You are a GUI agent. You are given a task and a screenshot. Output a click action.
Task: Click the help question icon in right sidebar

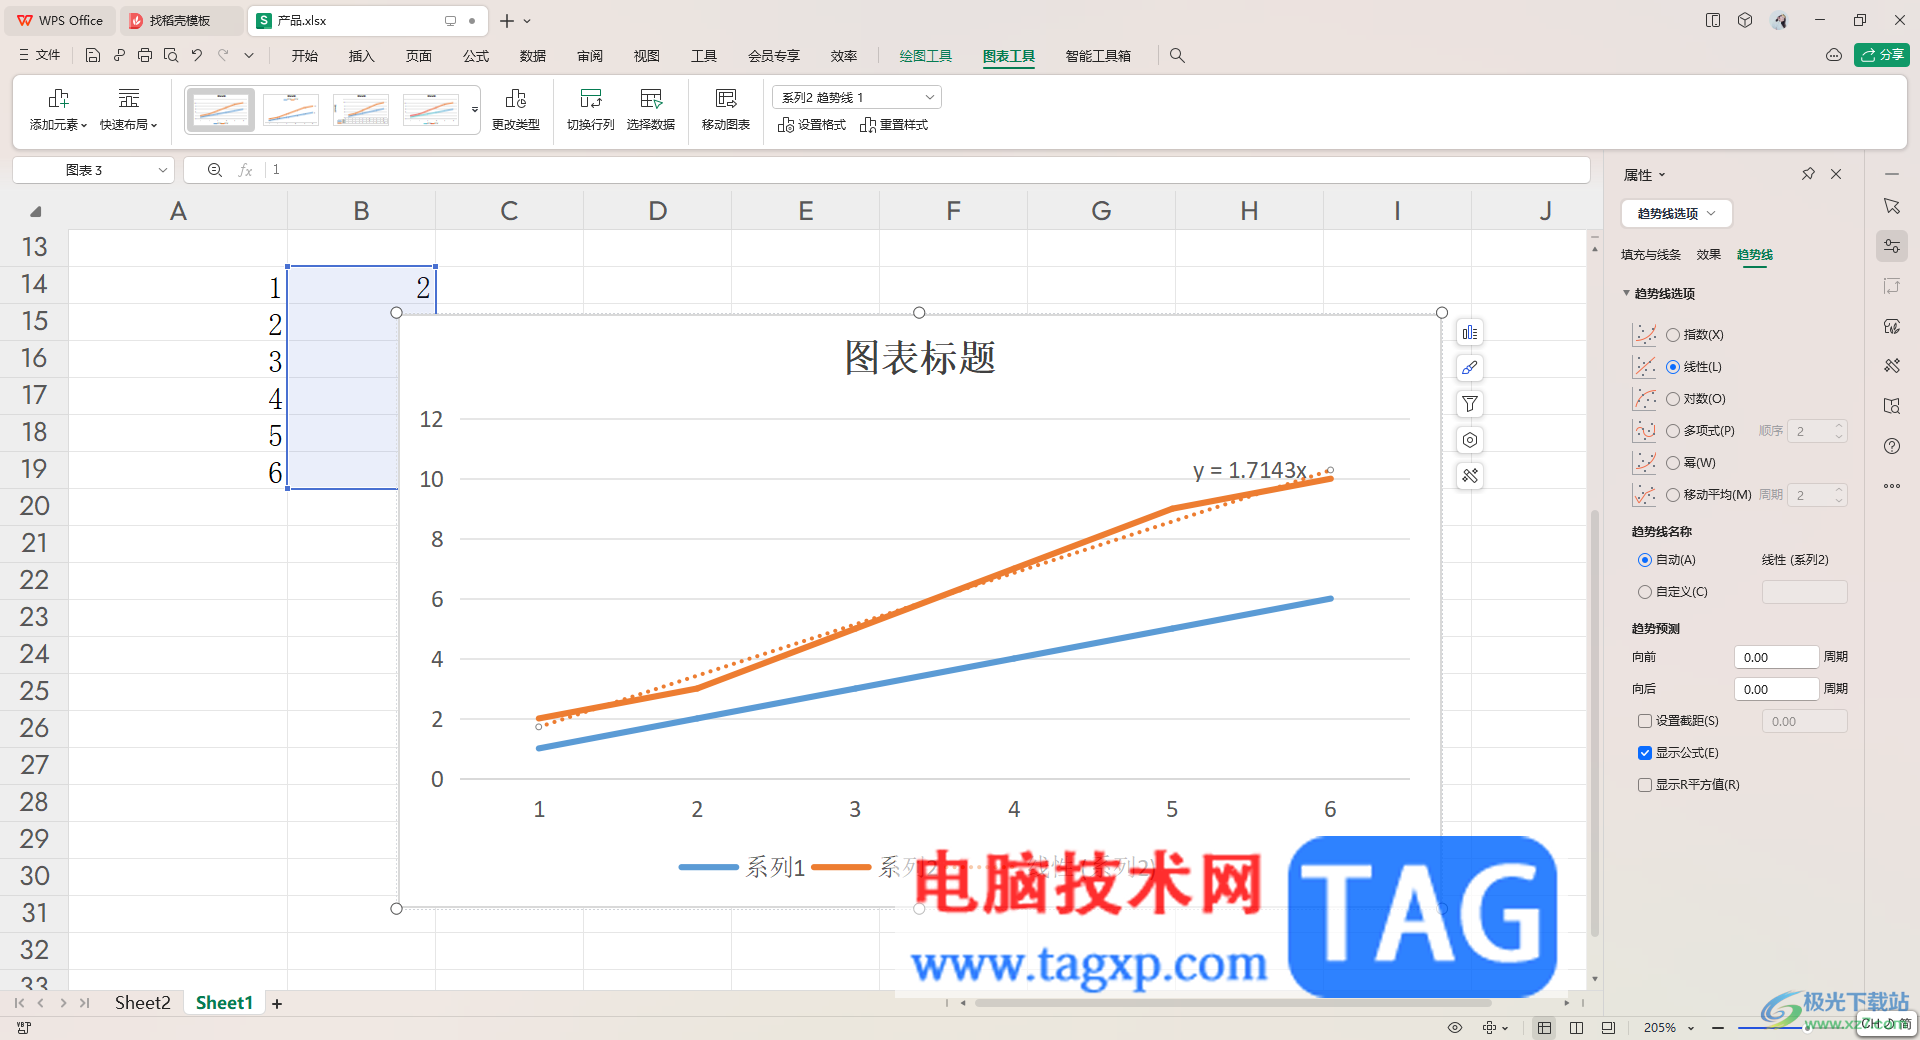[x=1892, y=446]
